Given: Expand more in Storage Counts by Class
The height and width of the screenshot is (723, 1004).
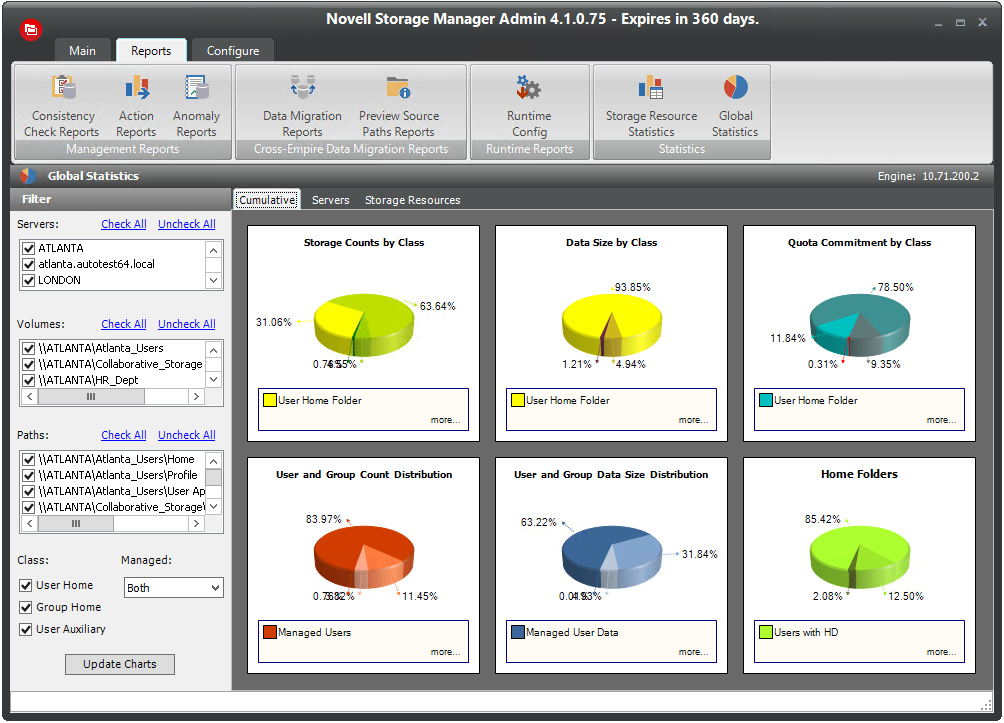Looking at the screenshot, I should pos(446,420).
